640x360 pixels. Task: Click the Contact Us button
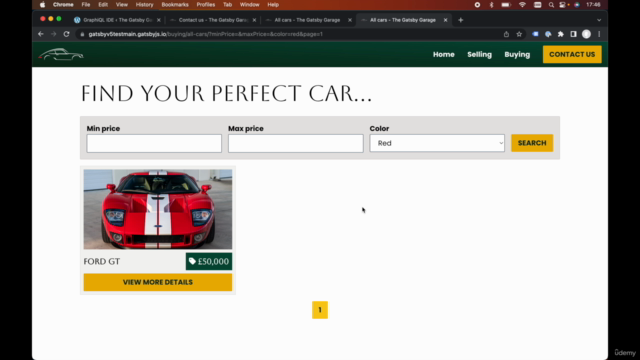(572, 54)
